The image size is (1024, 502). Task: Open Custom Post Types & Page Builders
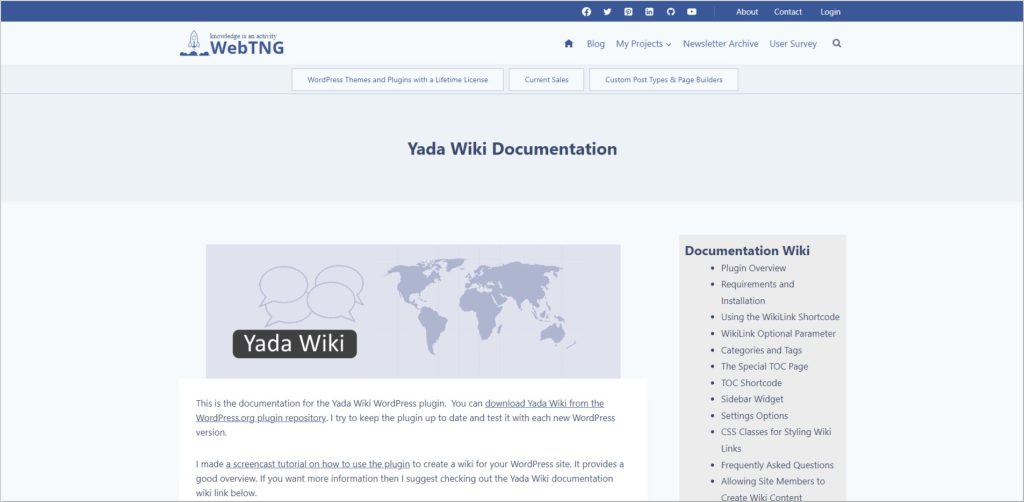pos(664,80)
